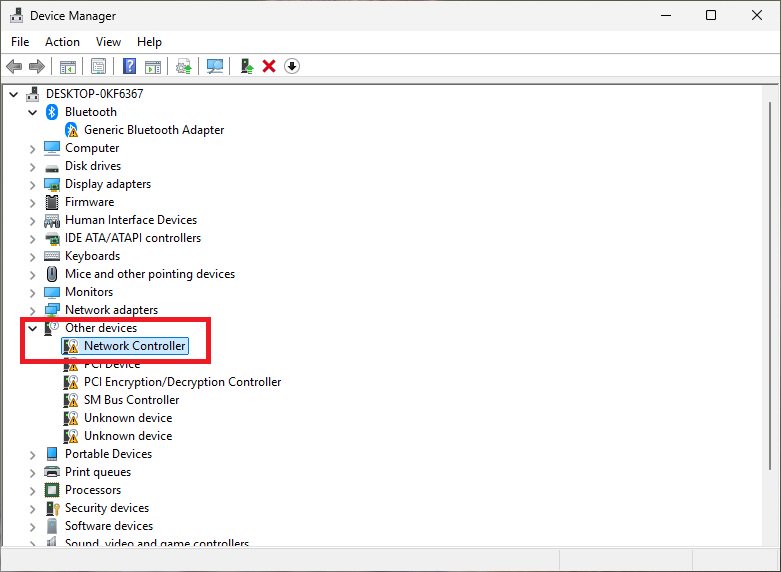Click the Monitors category icon
Image resolution: width=781 pixels, height=572 pixels.
[x=52, y=292]
